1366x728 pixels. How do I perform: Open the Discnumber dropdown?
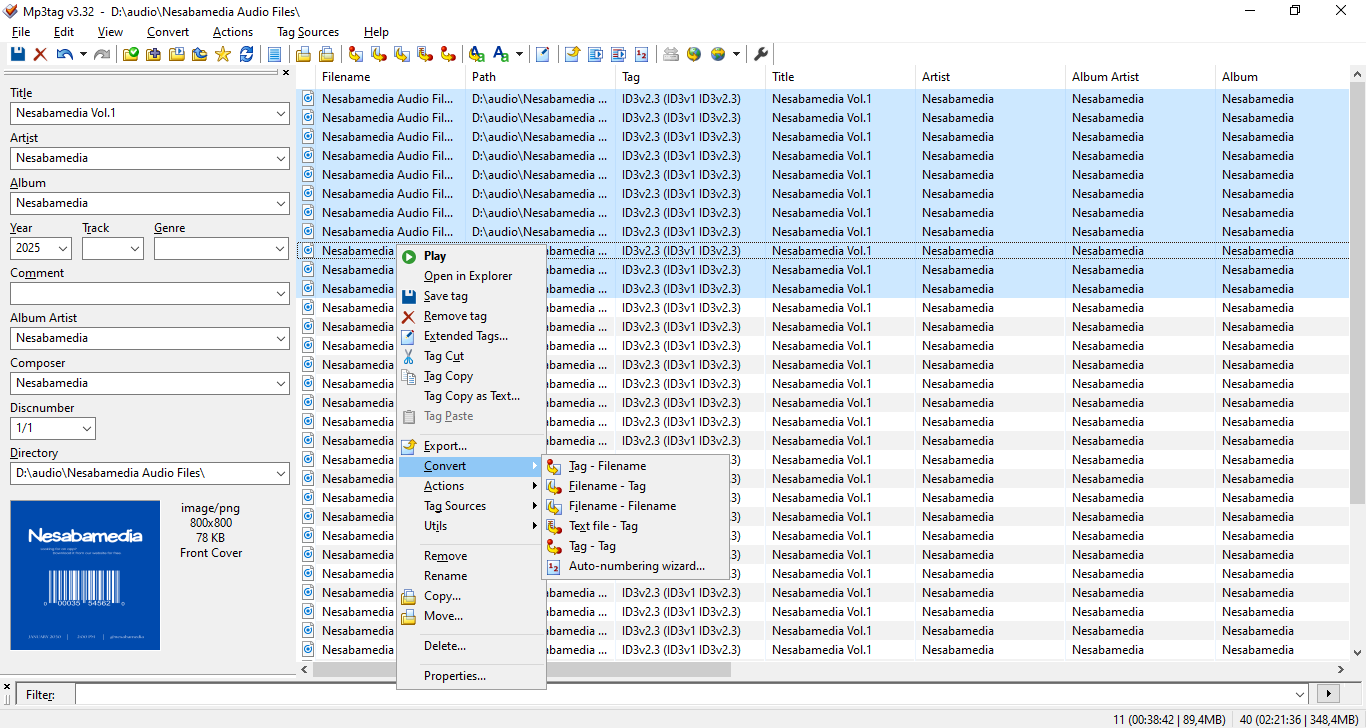tap(86, 429)
